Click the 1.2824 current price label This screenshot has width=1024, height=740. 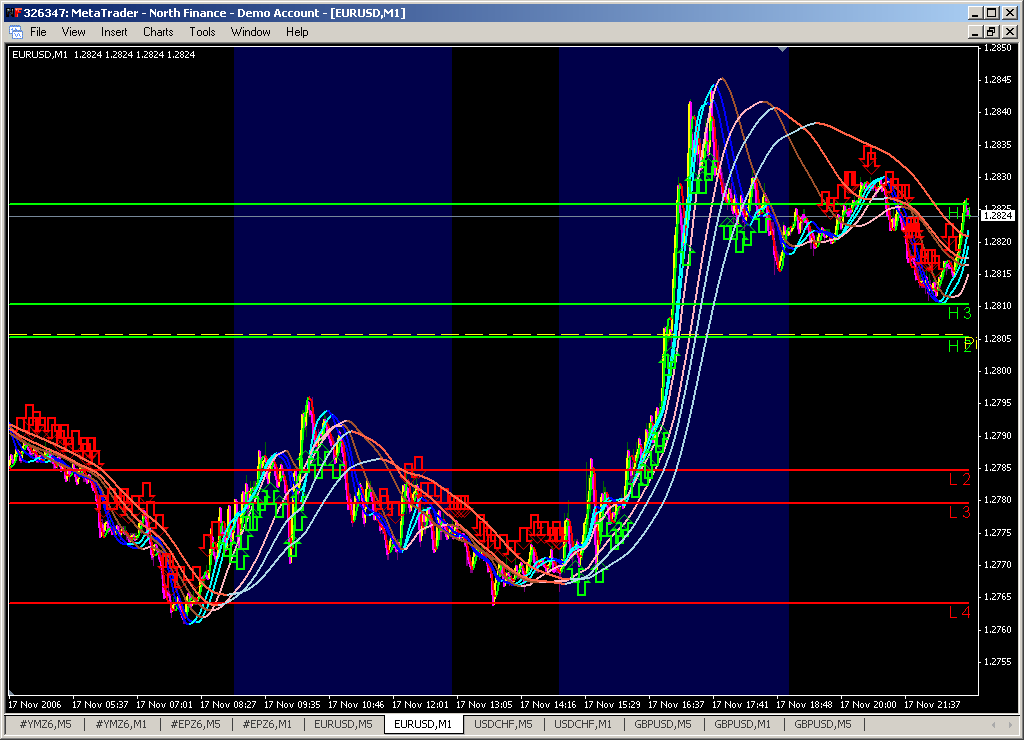point(998,215)
